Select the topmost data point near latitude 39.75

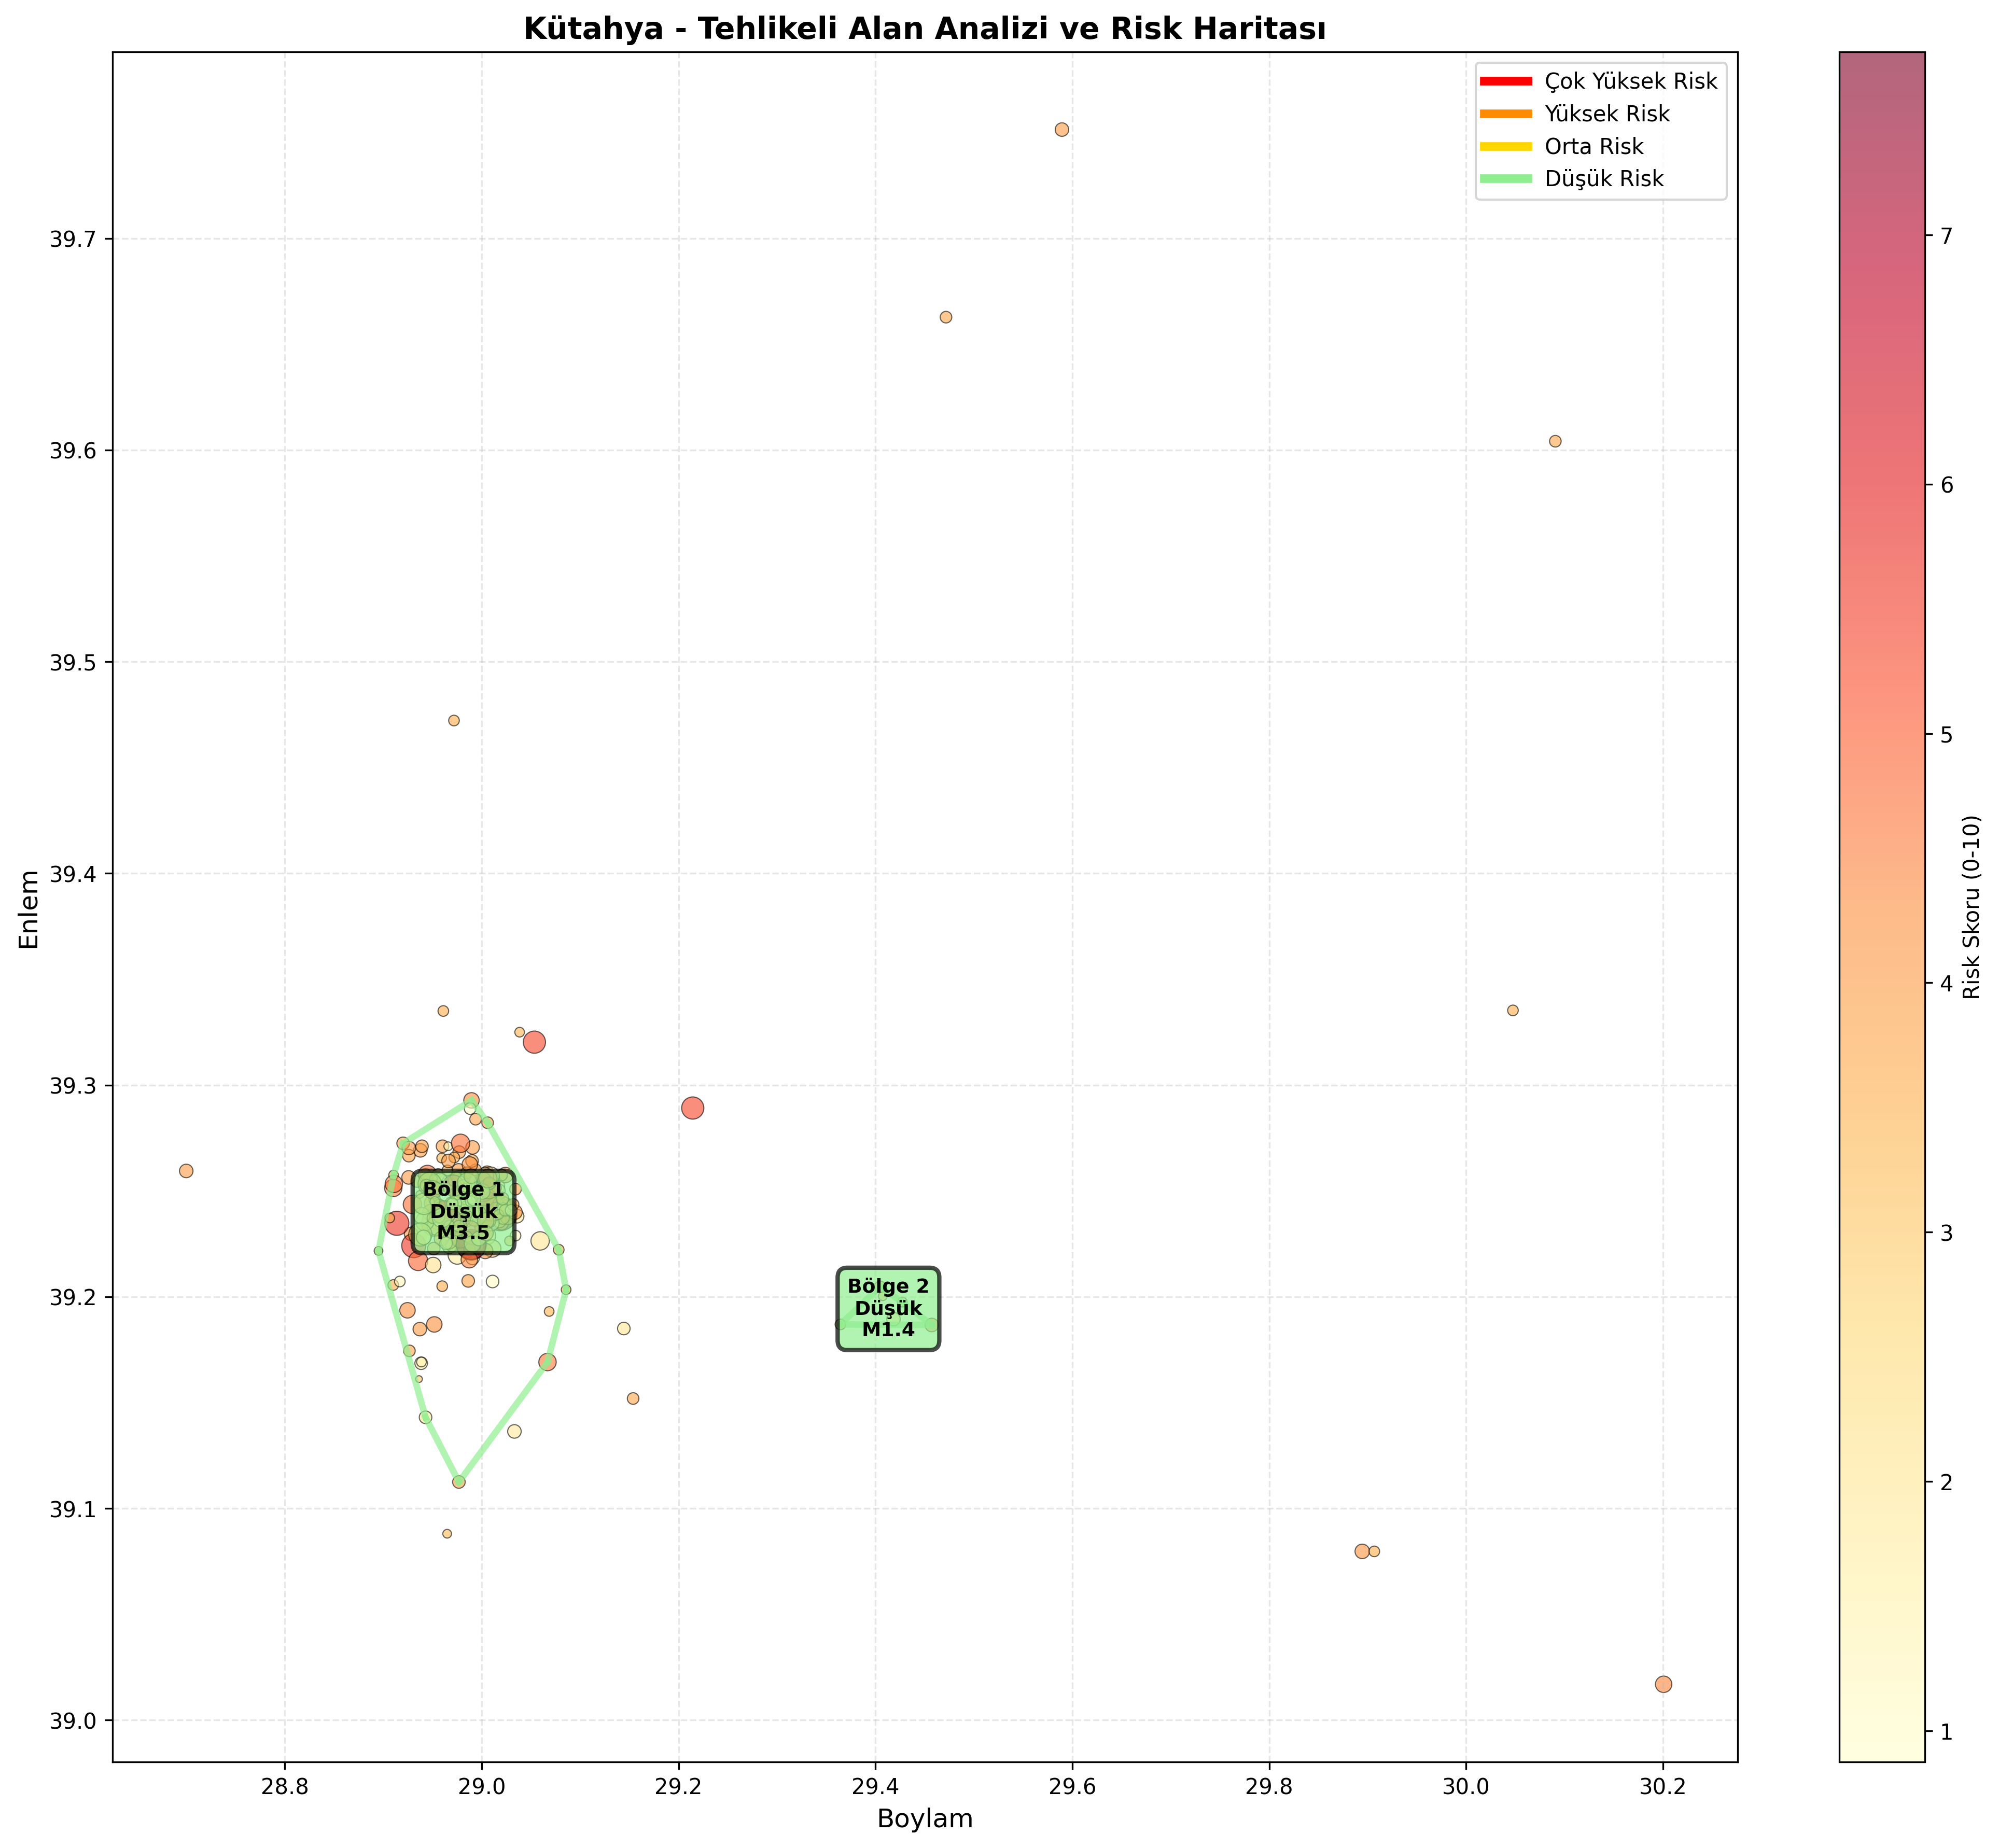pyautogui.click(x=1062, y=130)
